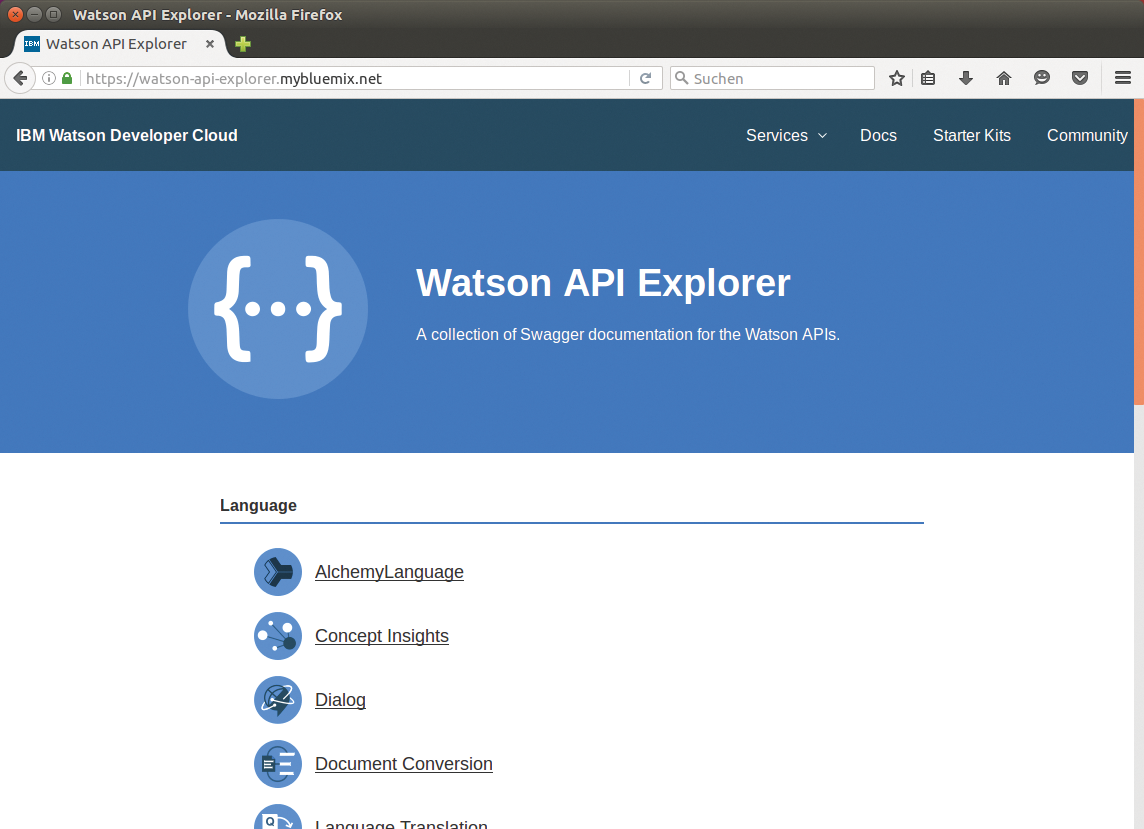This screenshot has height=829, width=1144.
Task: Click the Watson API Explorer braces logo
Action: [x=277, y=308]
